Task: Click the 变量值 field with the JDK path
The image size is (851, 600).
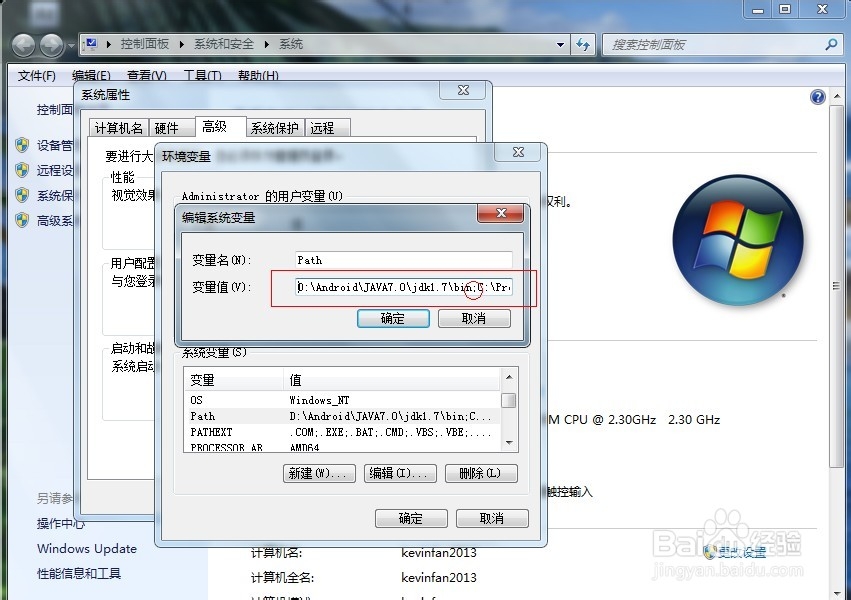Action: pyautogui.click(x=404, y=287)
